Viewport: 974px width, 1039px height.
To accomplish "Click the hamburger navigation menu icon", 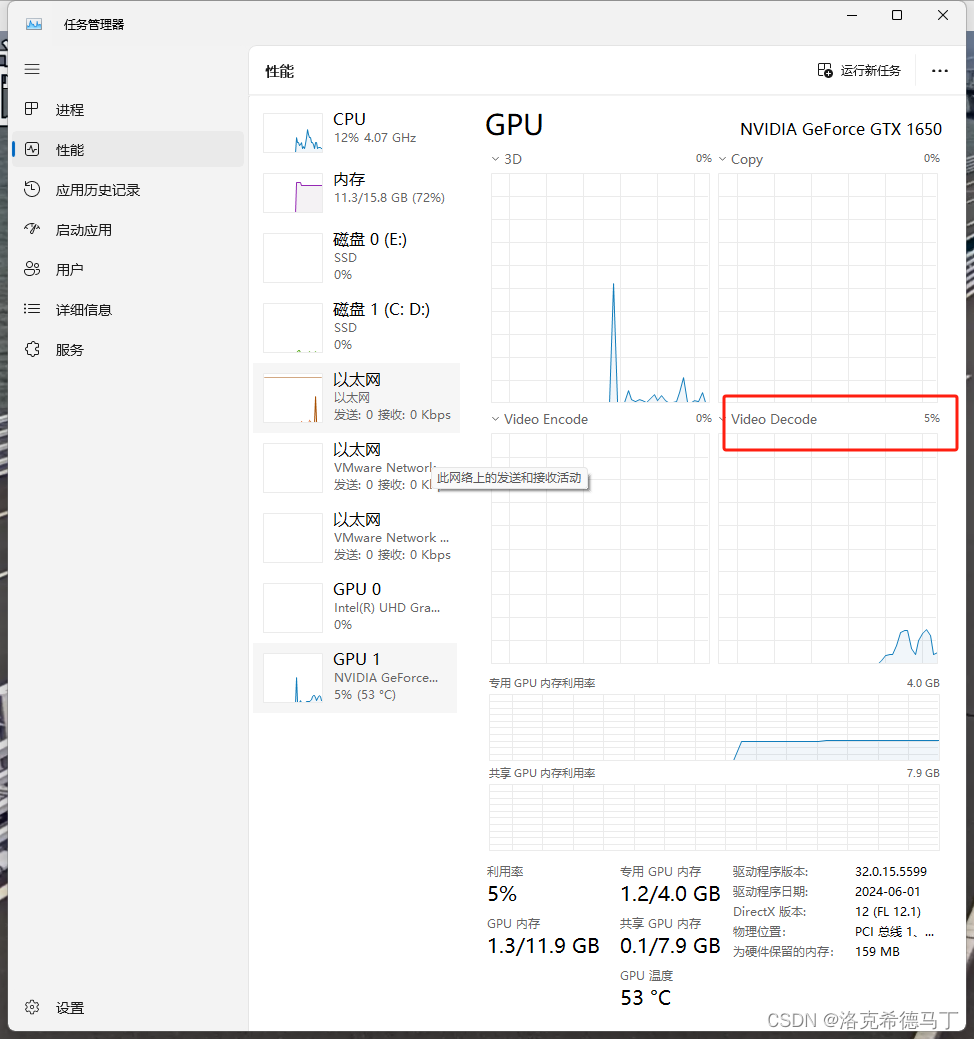I will (x=31, y=69).
